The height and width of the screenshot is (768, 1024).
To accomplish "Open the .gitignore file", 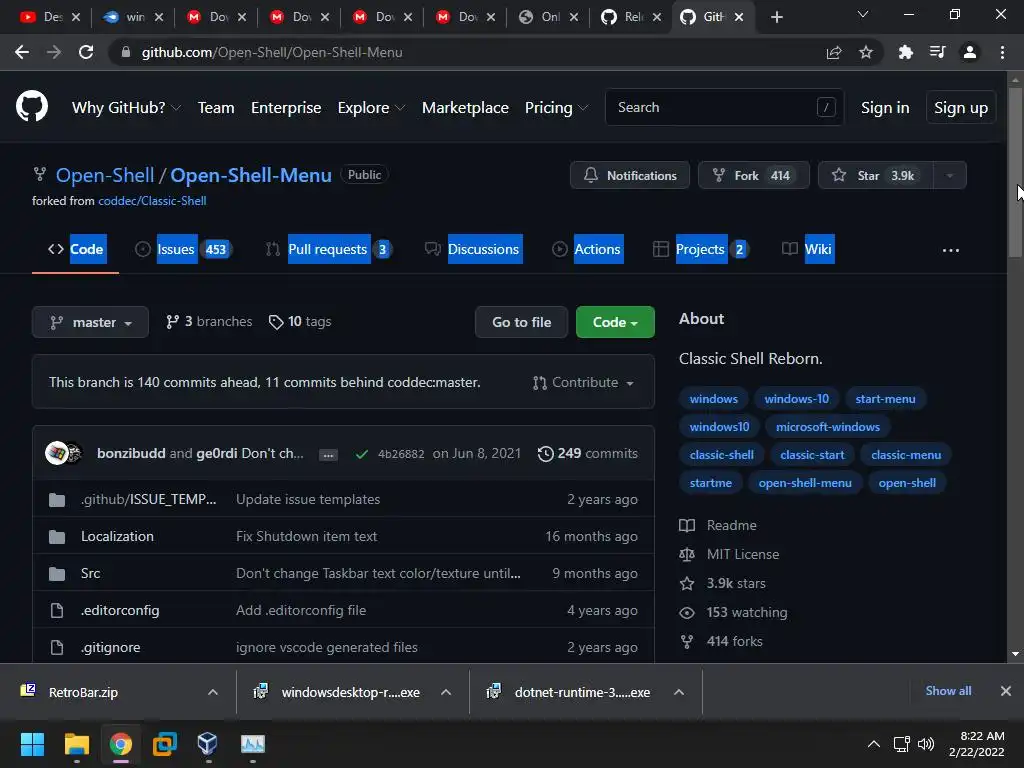I will point(111,647).
